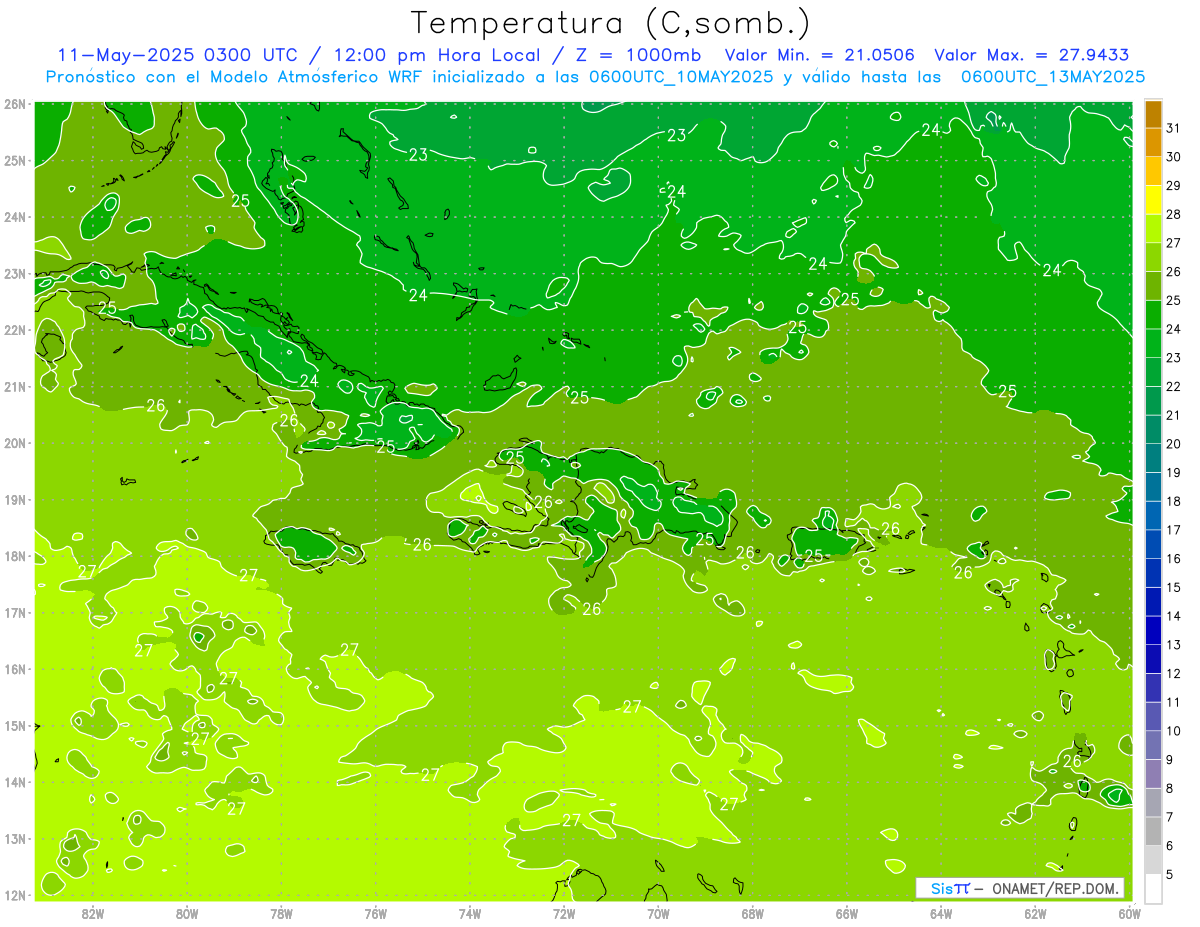Click the colorbar legend label 22

pyautogui.click(x=1173, y=386)
